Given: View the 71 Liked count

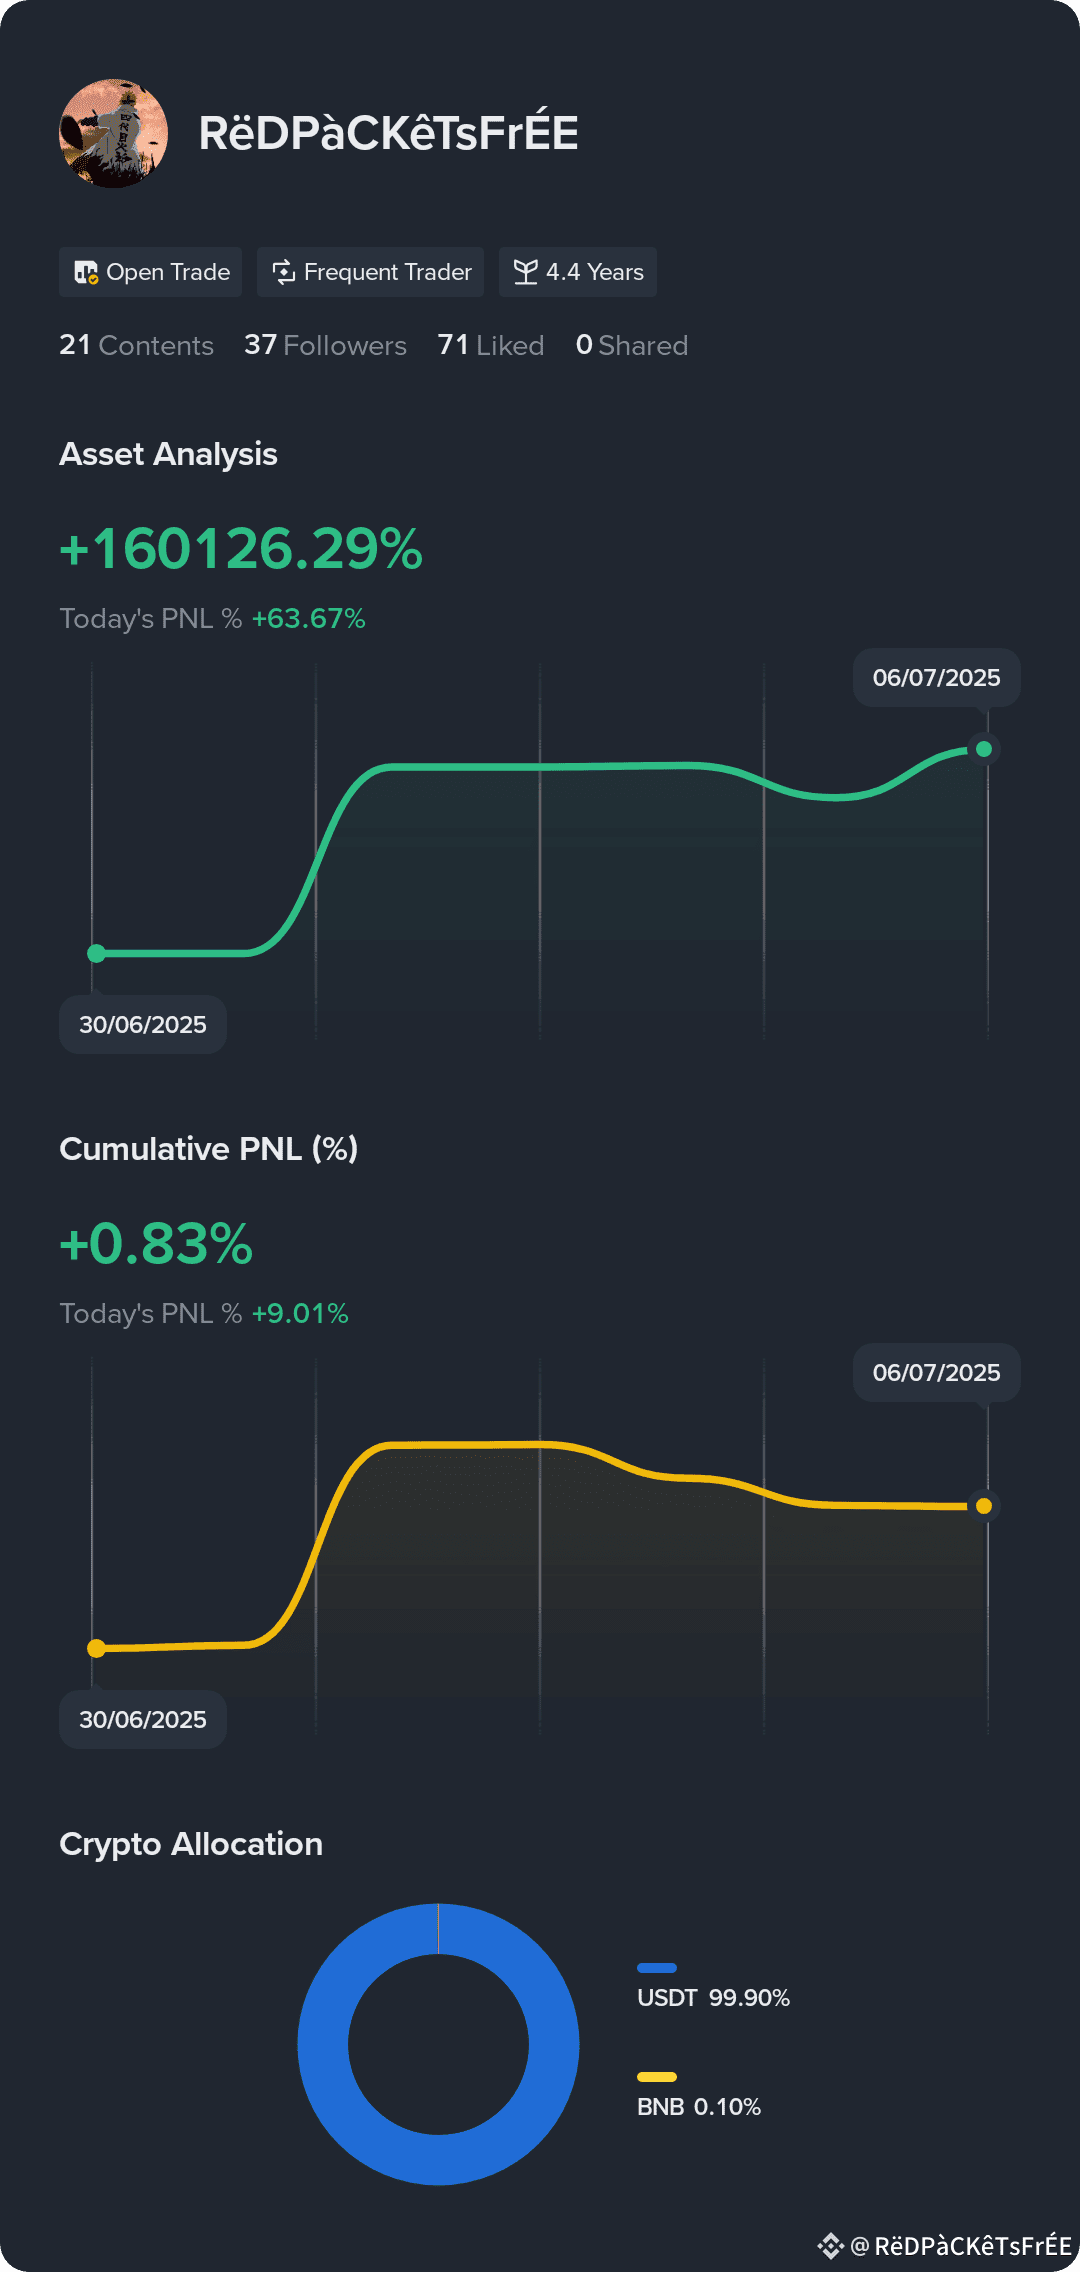Looking at the screenshot, I should [x=491, y=345].
